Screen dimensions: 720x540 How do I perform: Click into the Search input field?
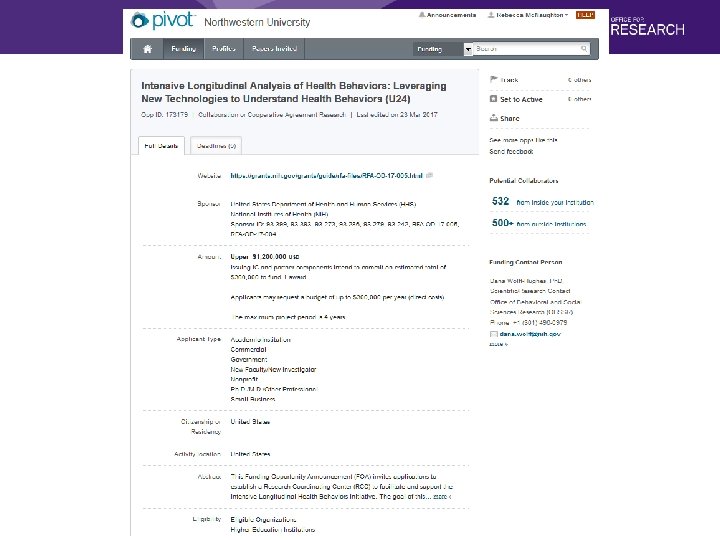point(526,49)
